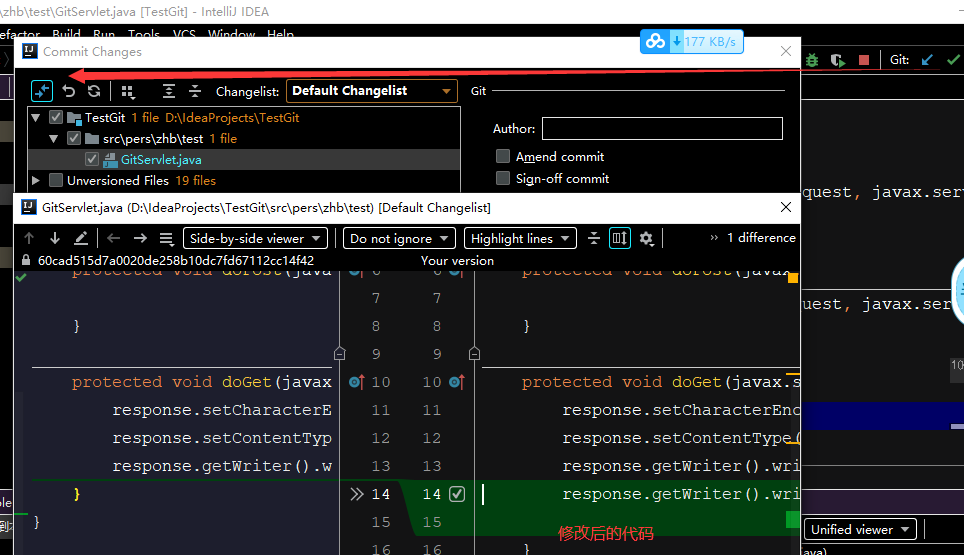964x555 pixels.
Task: Close the GitServlet.java diff window
Action: [786, 207]
